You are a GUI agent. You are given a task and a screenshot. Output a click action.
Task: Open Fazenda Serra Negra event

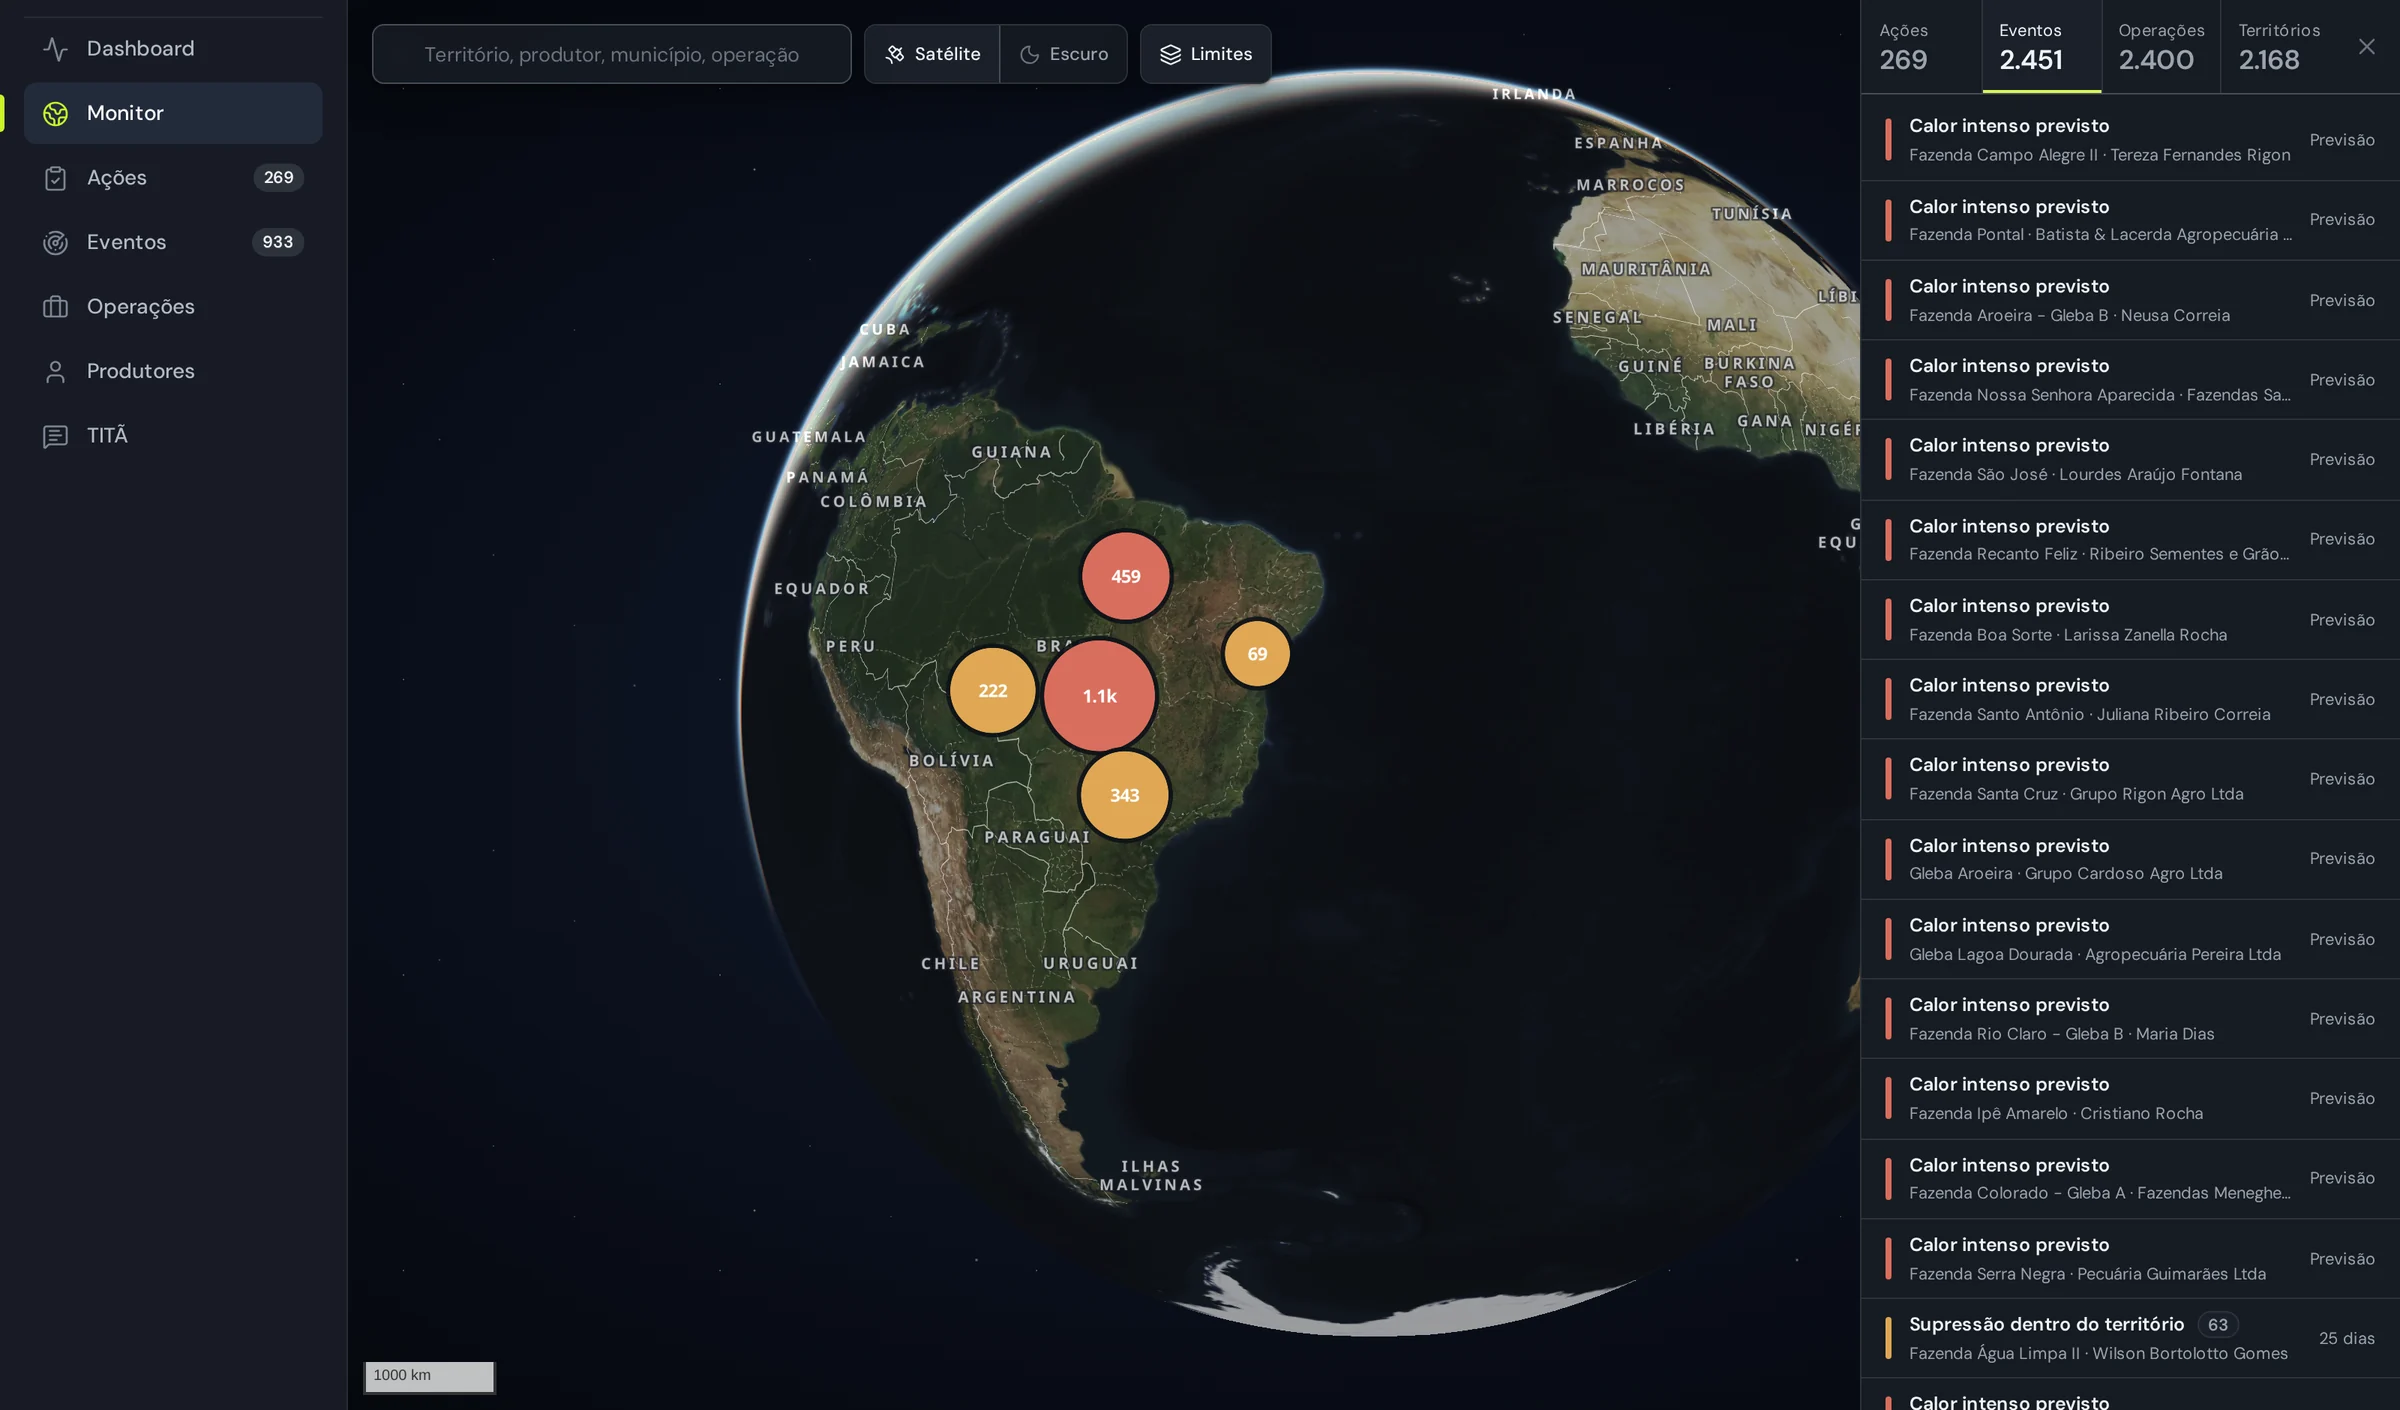[x=2130, y=1259]
